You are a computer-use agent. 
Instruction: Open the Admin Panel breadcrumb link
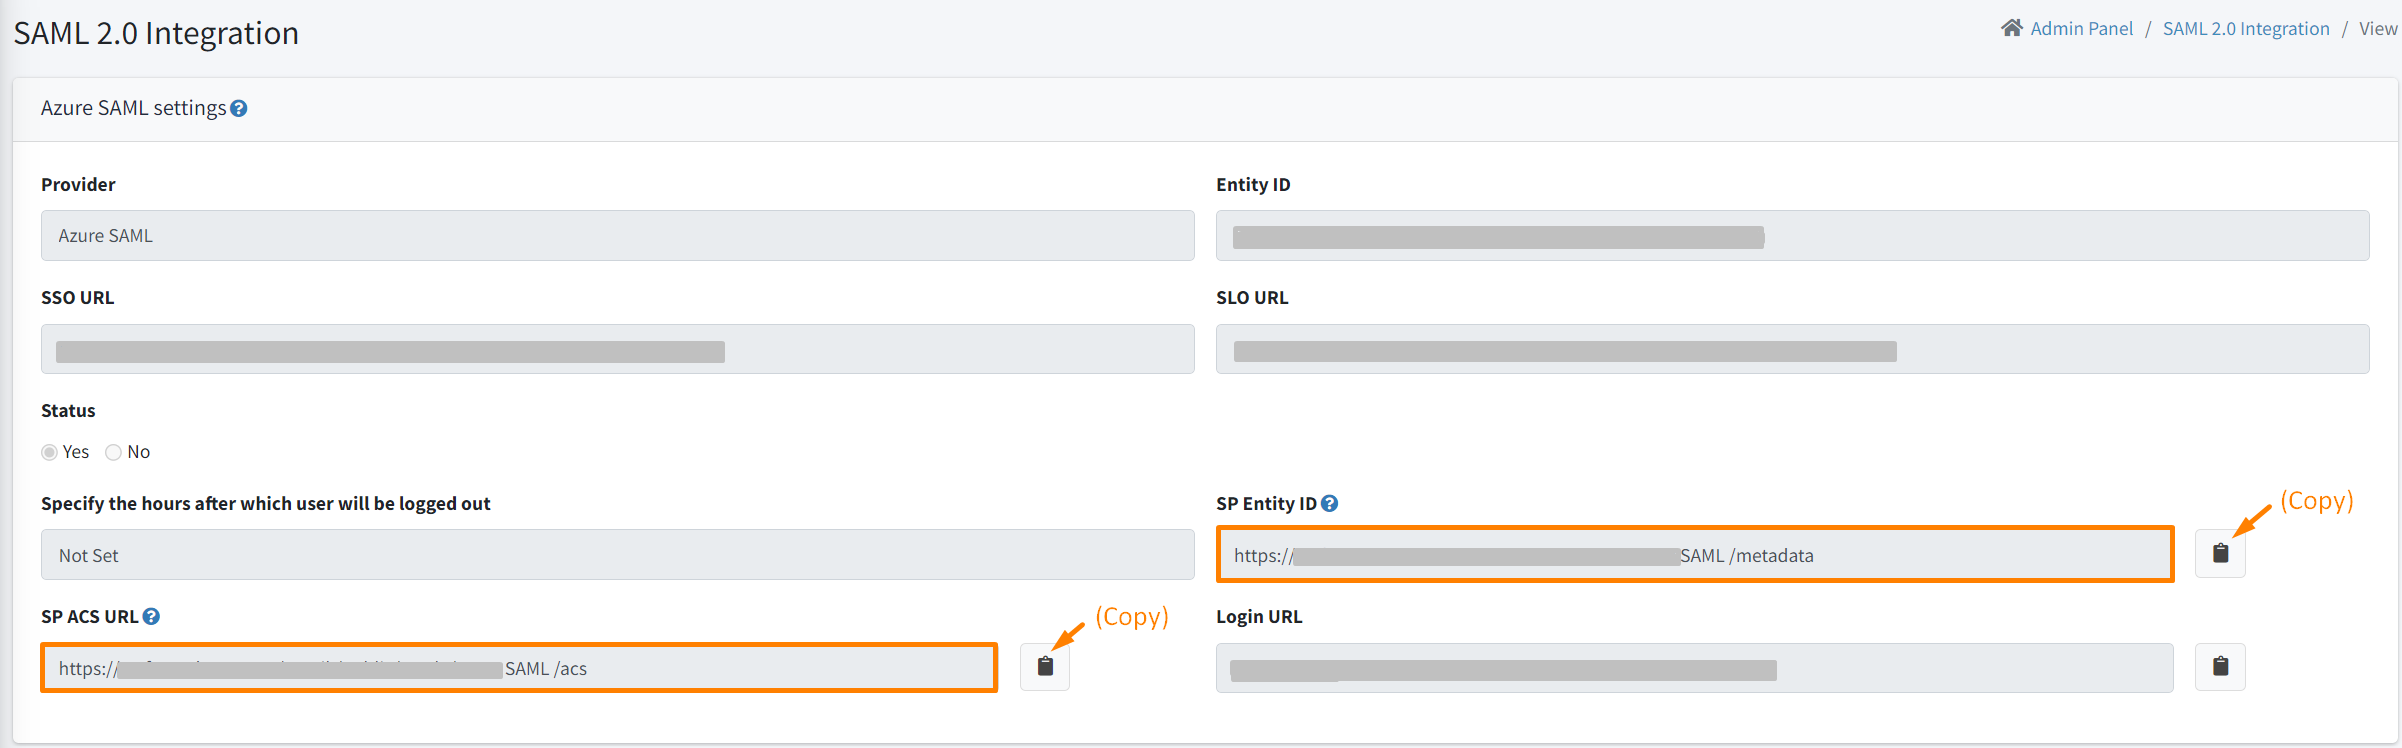click(2081, 29)
